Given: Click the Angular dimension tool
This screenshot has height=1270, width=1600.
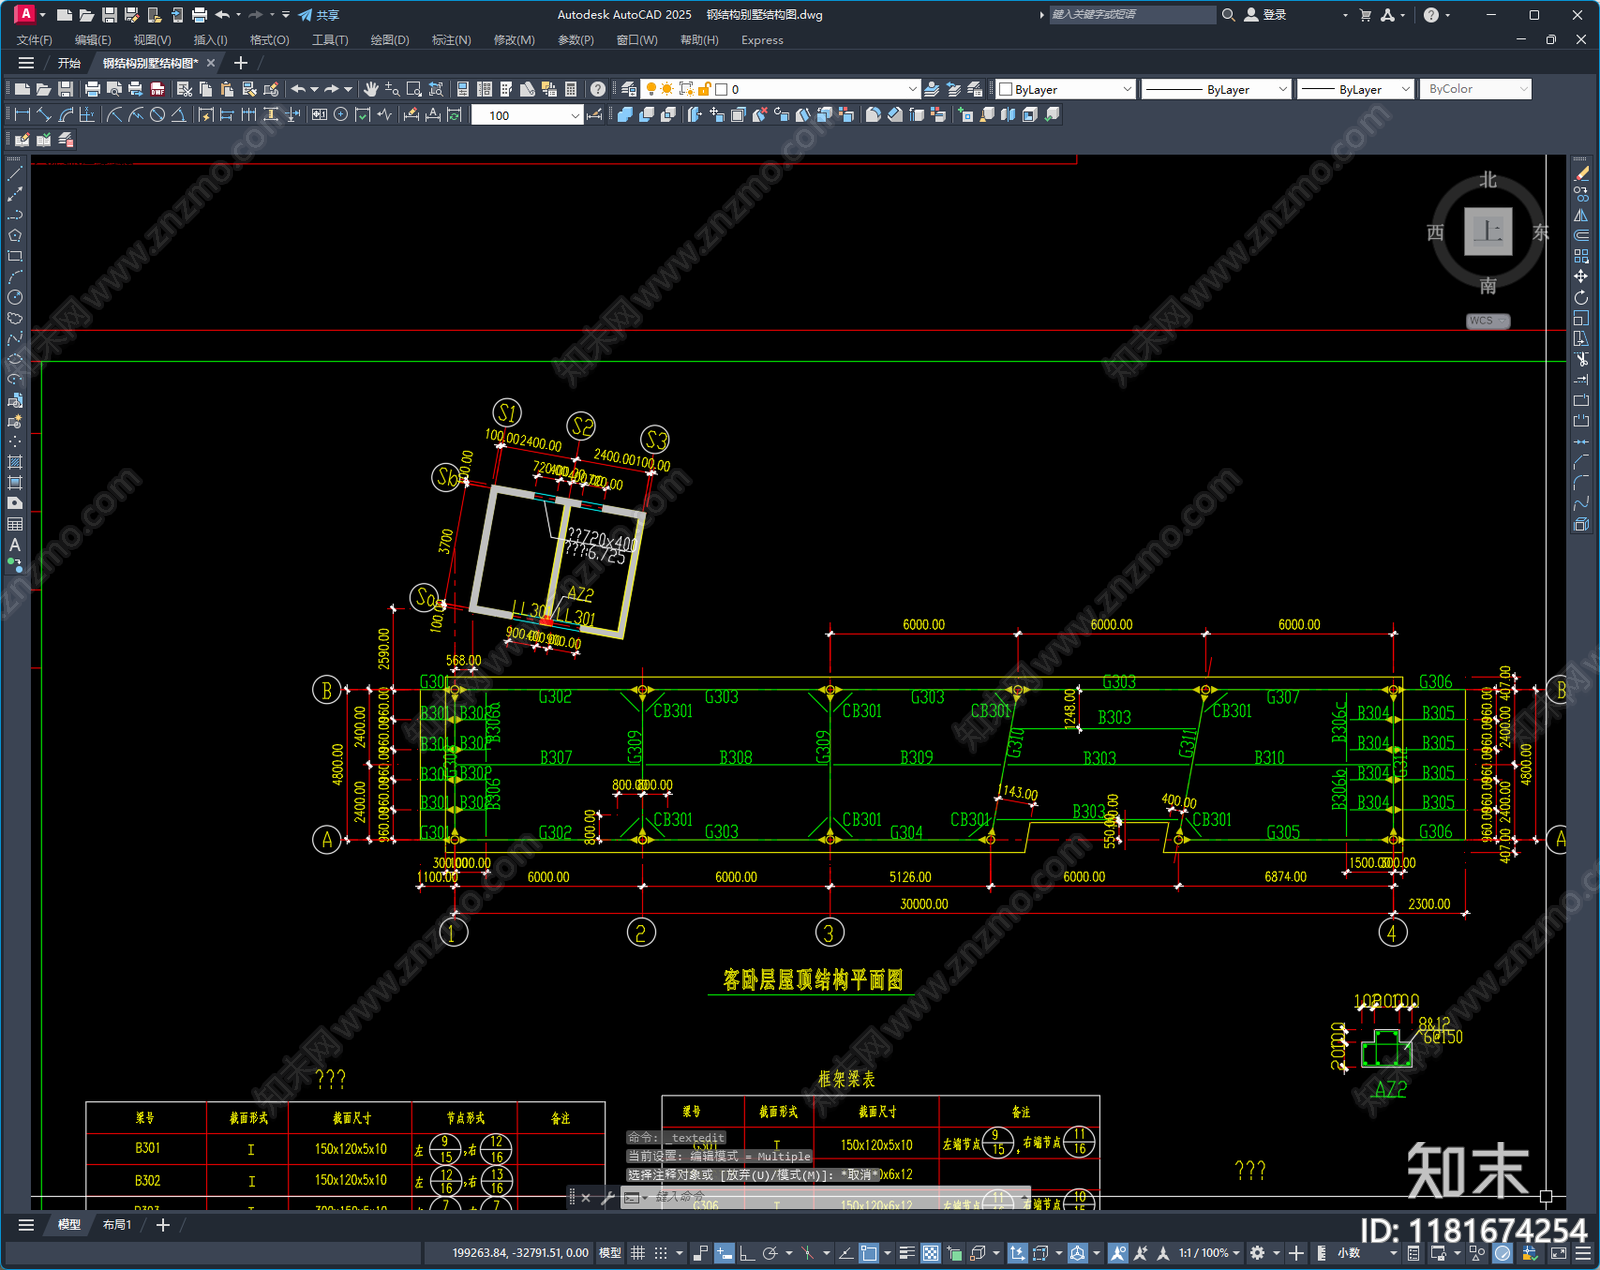Looking at the screenshot, I should pos(178,115).
